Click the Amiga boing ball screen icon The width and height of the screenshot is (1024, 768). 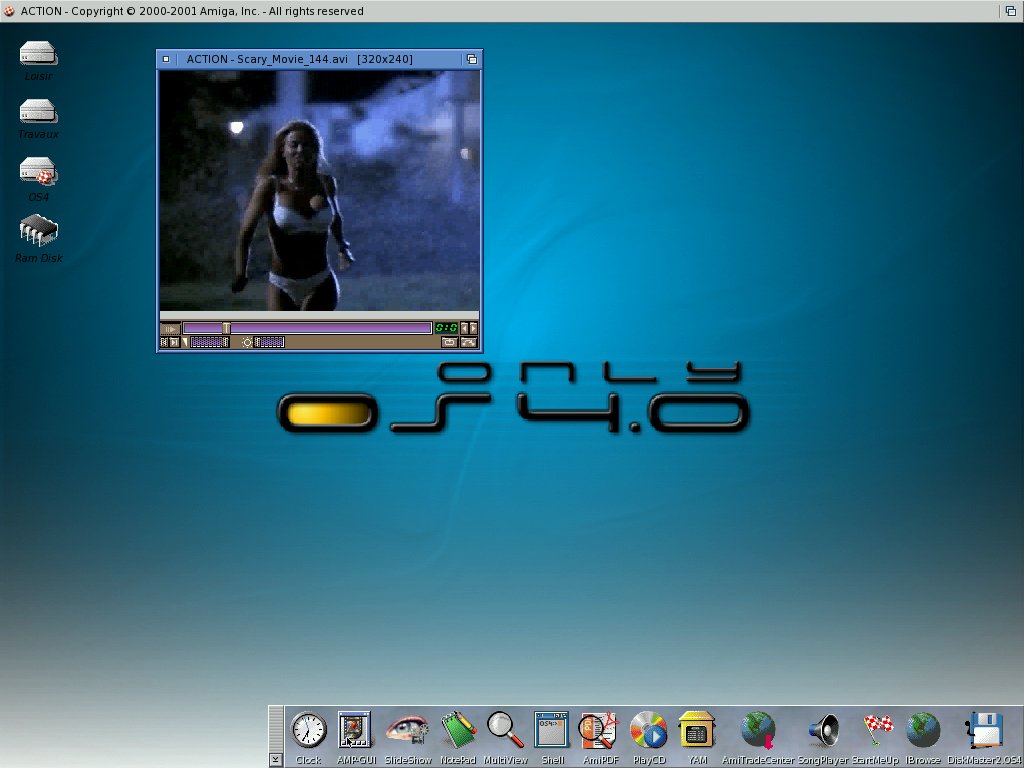pos(8,11)
